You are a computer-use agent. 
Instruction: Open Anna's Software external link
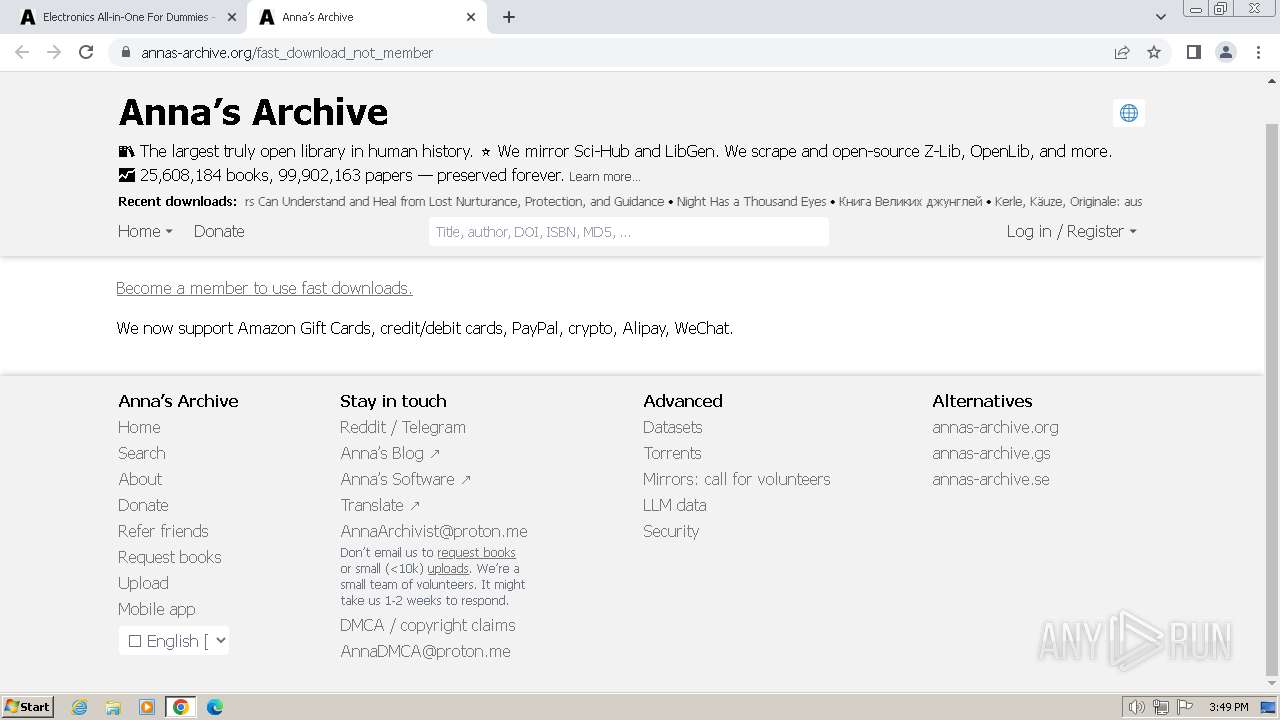click(x=405, y=479)
